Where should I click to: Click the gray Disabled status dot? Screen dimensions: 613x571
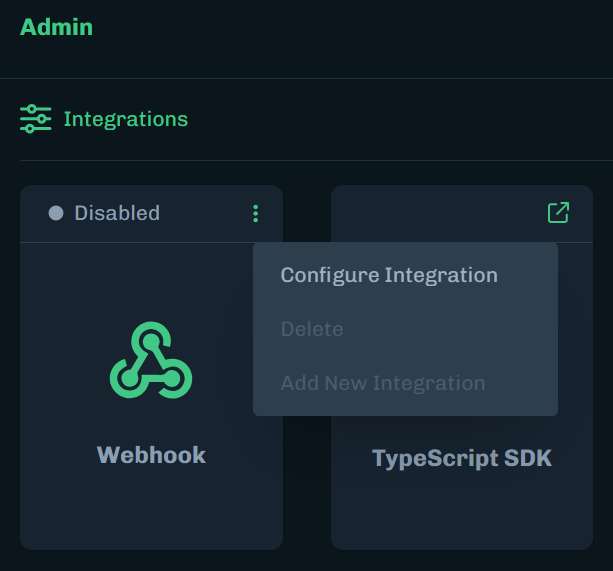point(56,213)
